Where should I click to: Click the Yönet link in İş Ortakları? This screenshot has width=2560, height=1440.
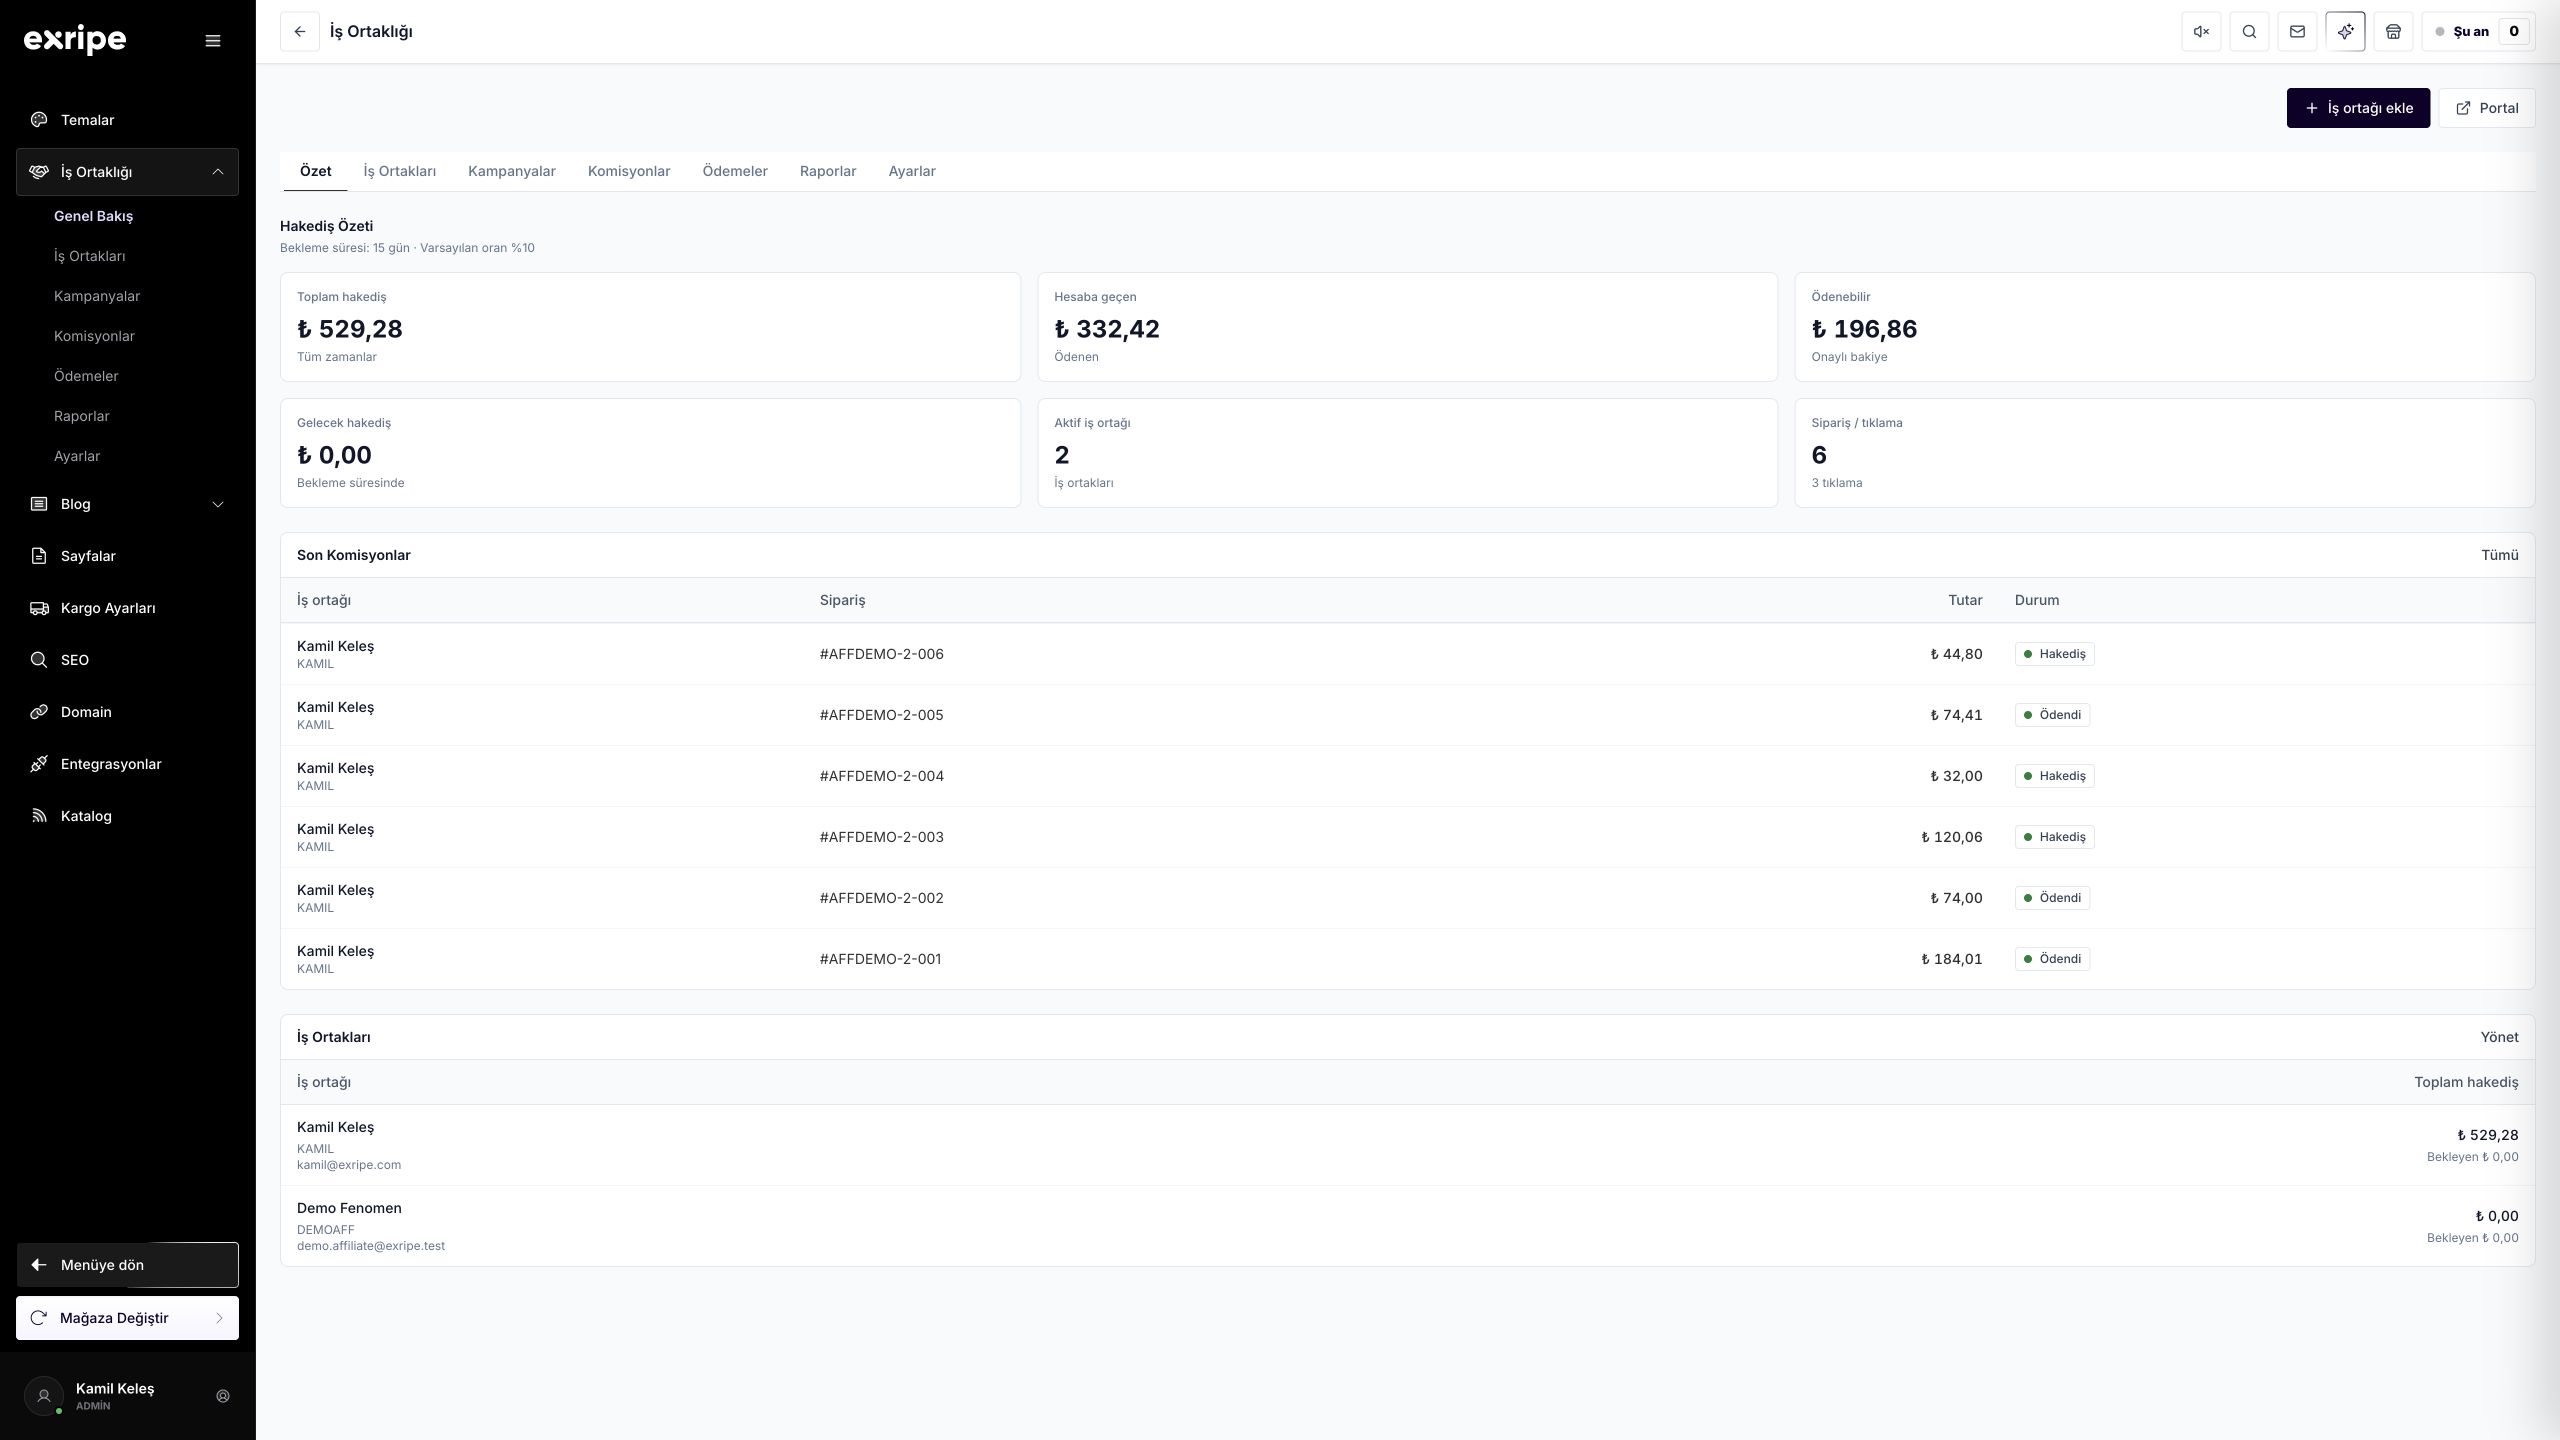(x=2499, y=1037)
